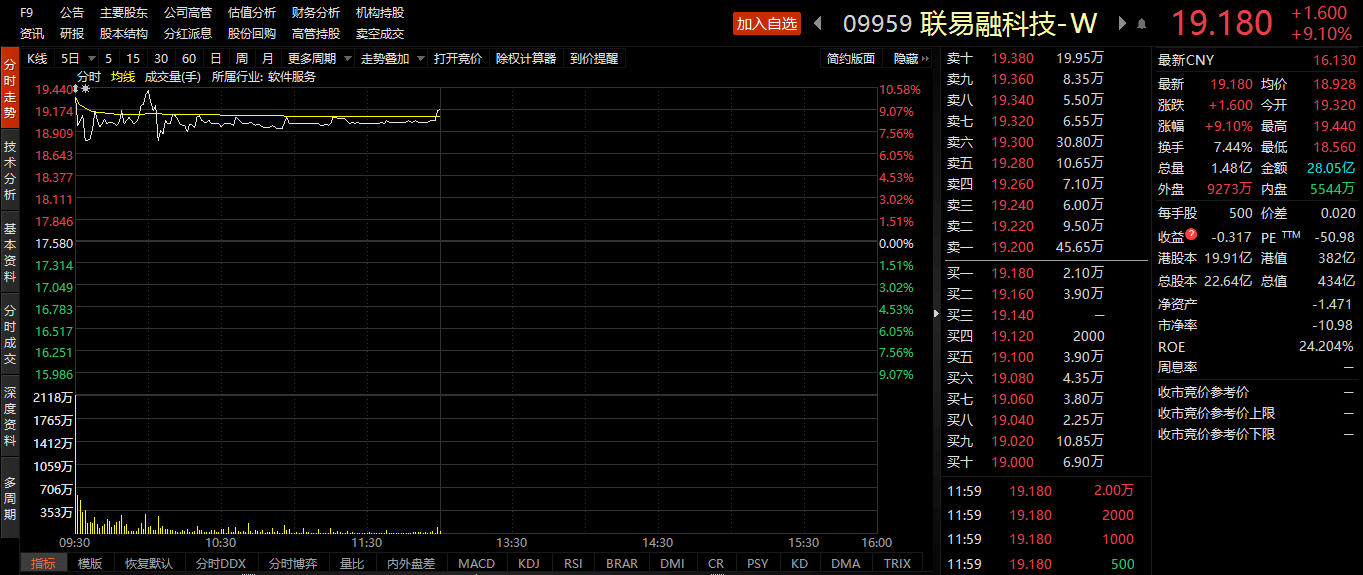
Task: Click 恢复默认 at bottom
Action: [149, 563]
